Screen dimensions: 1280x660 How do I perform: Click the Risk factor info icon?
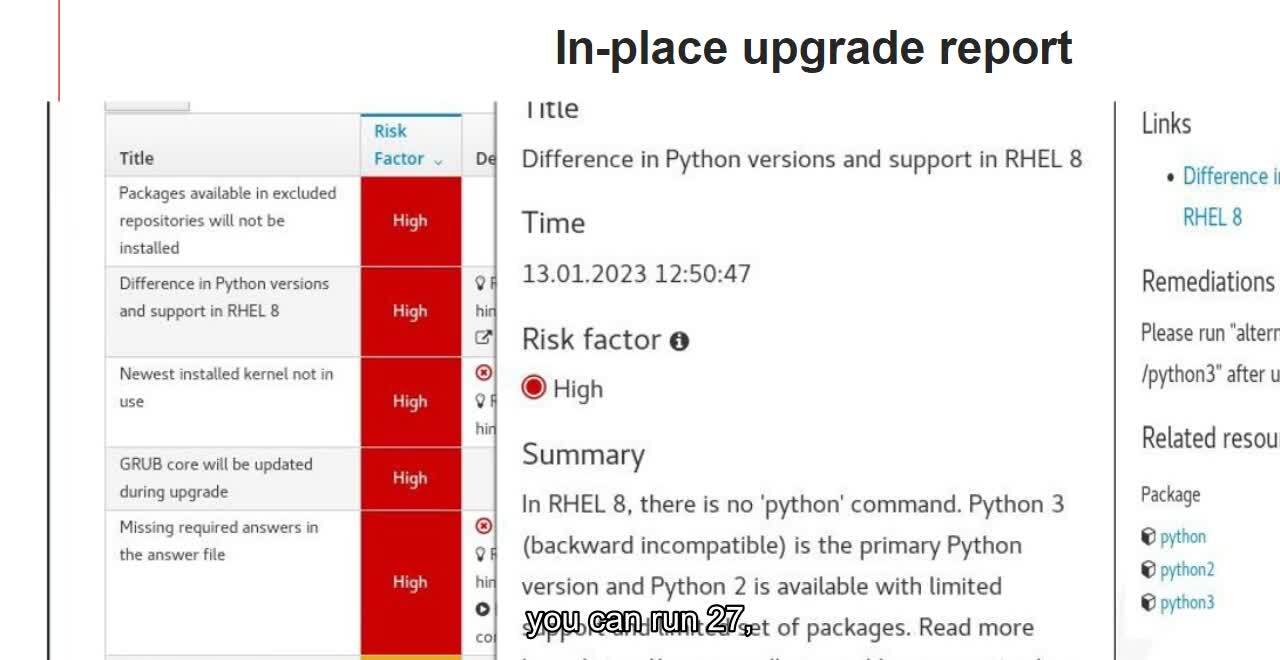pos(680,341)
